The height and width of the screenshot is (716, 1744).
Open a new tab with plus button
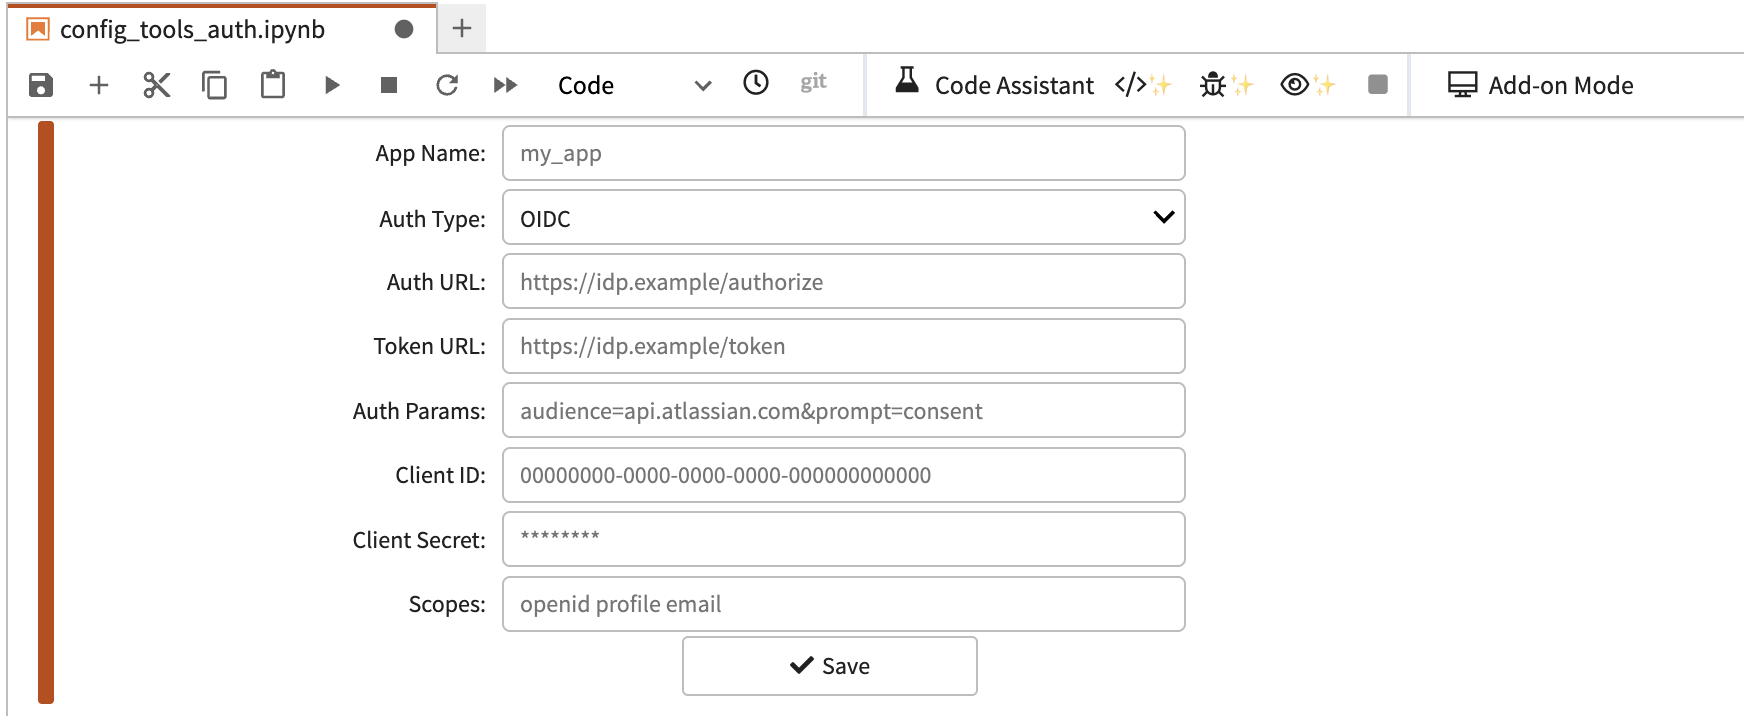click(x=460, y=28)
